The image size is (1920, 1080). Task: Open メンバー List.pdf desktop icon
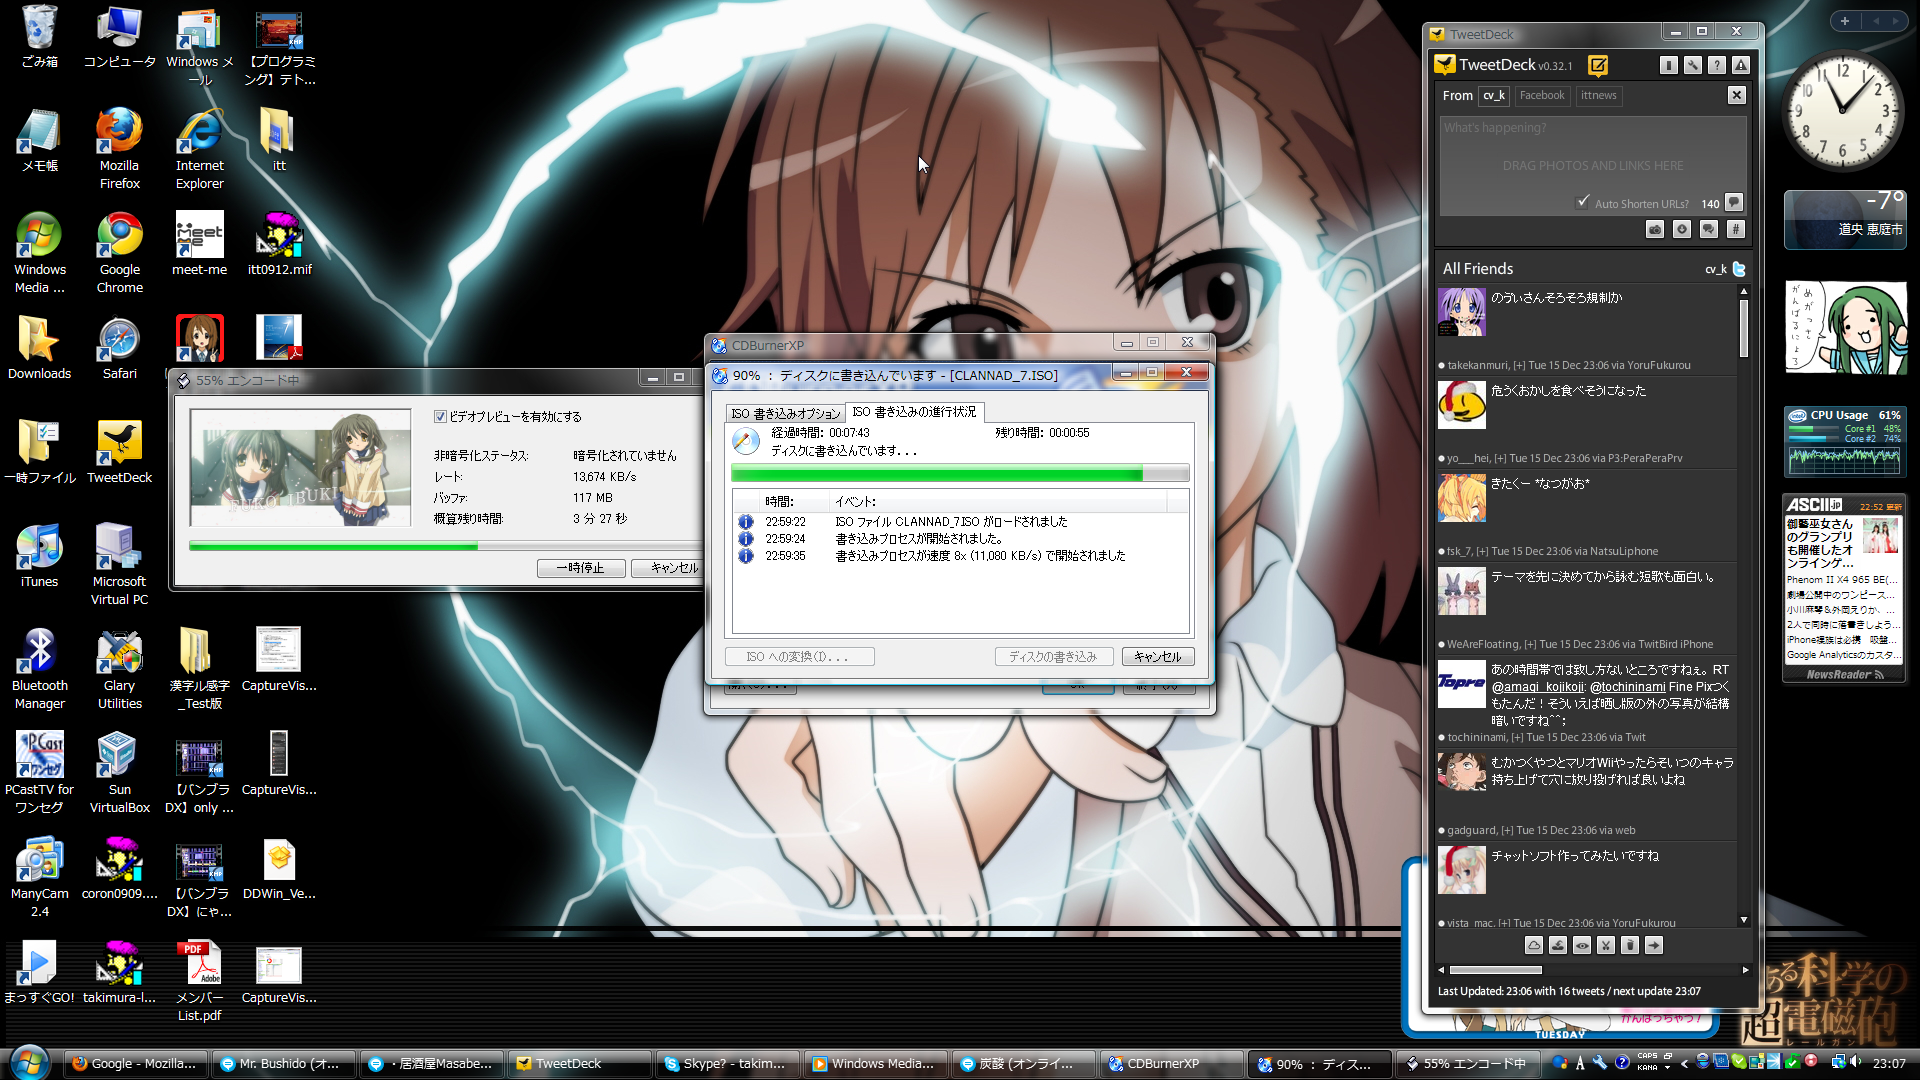point(199,981)
